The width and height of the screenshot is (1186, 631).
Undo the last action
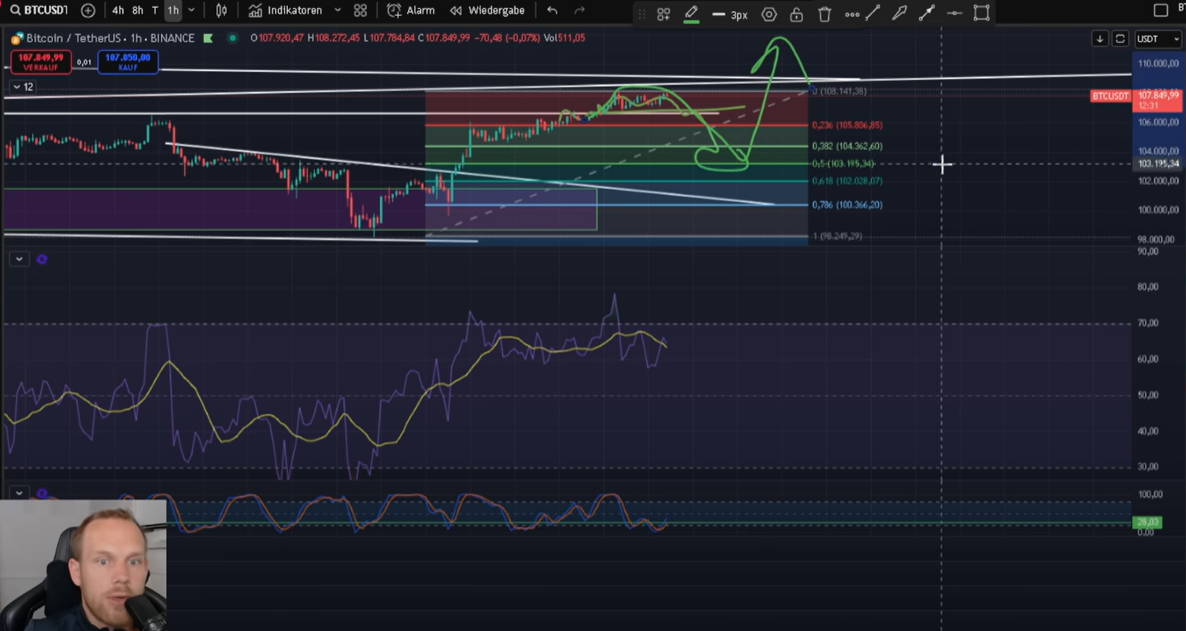(x=552, y=11)
